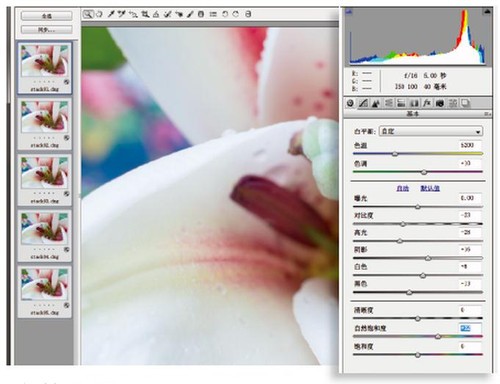Open the Snapshots panel tab
500x384 pixels.
(x=465, y=103)
